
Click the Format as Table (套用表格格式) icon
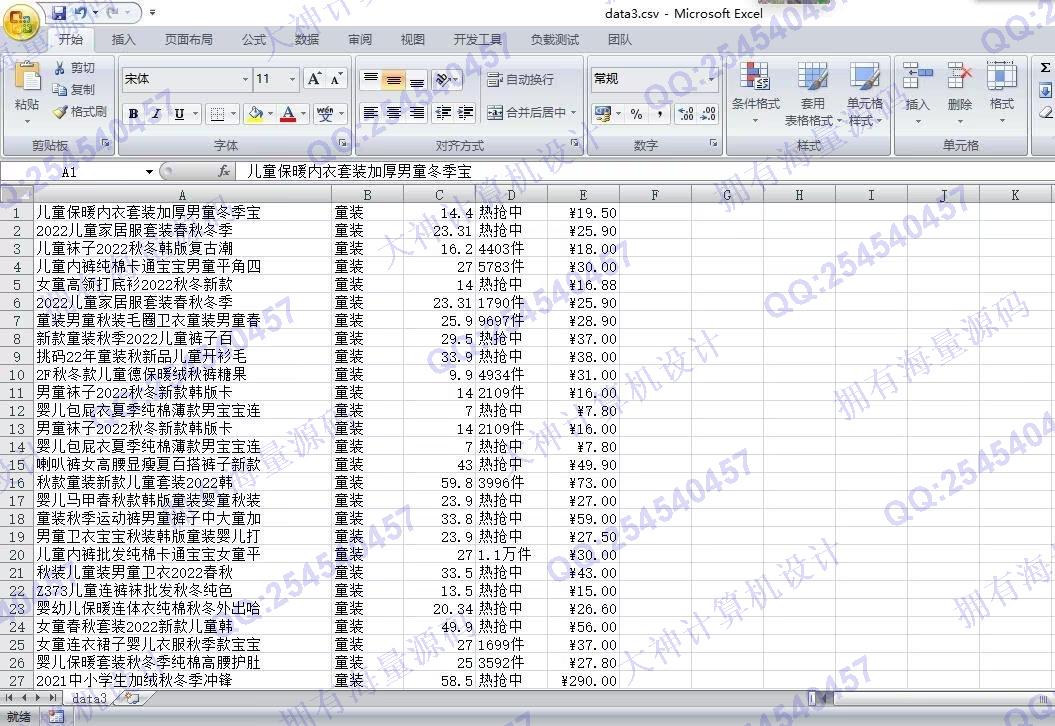[x=812, y=76]
